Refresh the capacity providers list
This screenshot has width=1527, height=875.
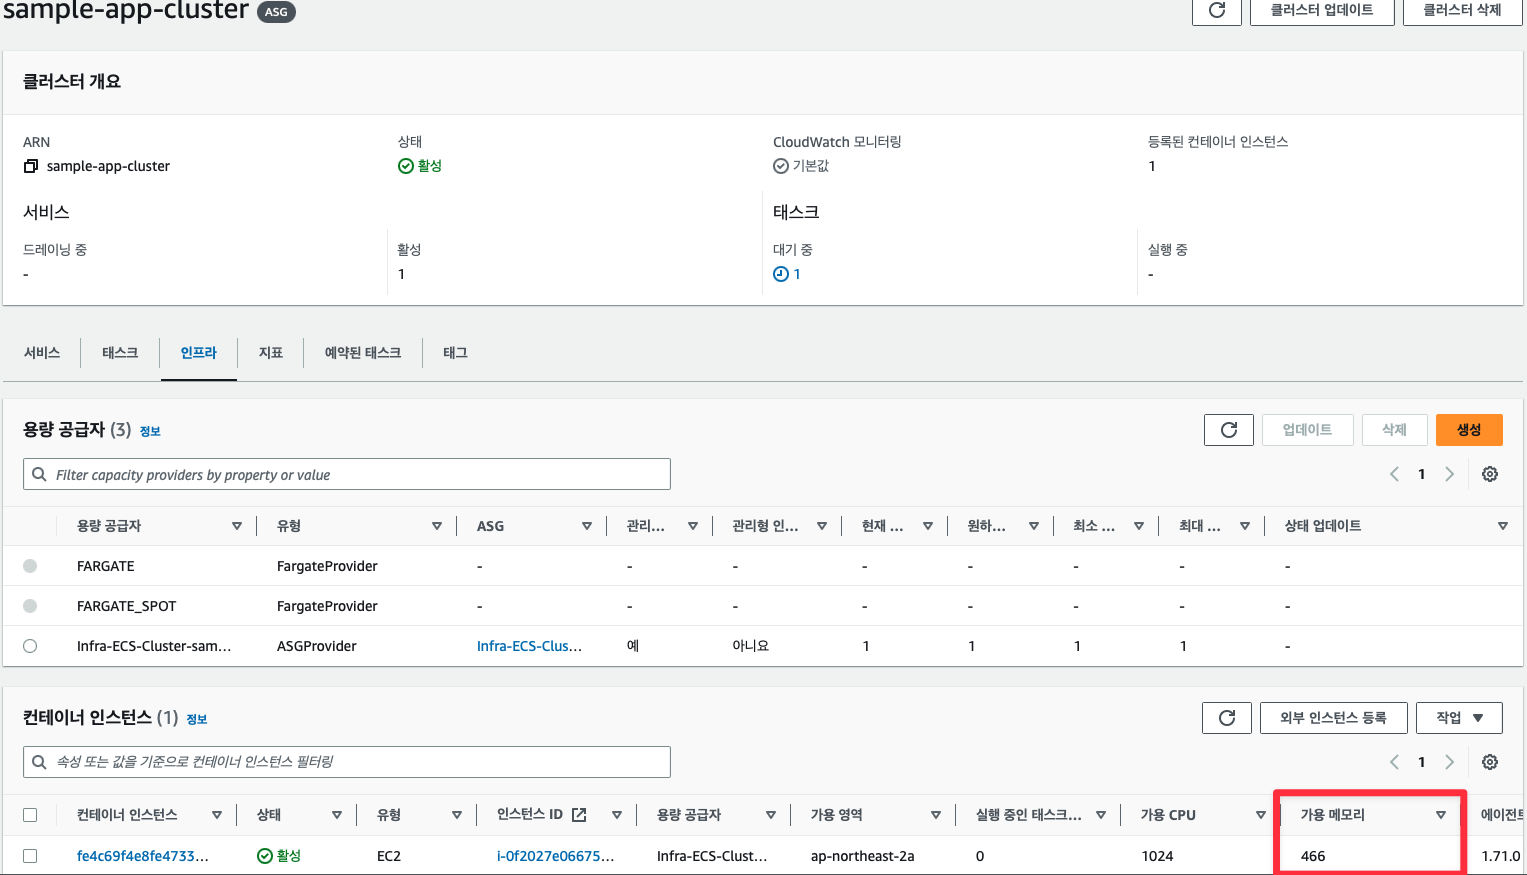point(1229,430)
